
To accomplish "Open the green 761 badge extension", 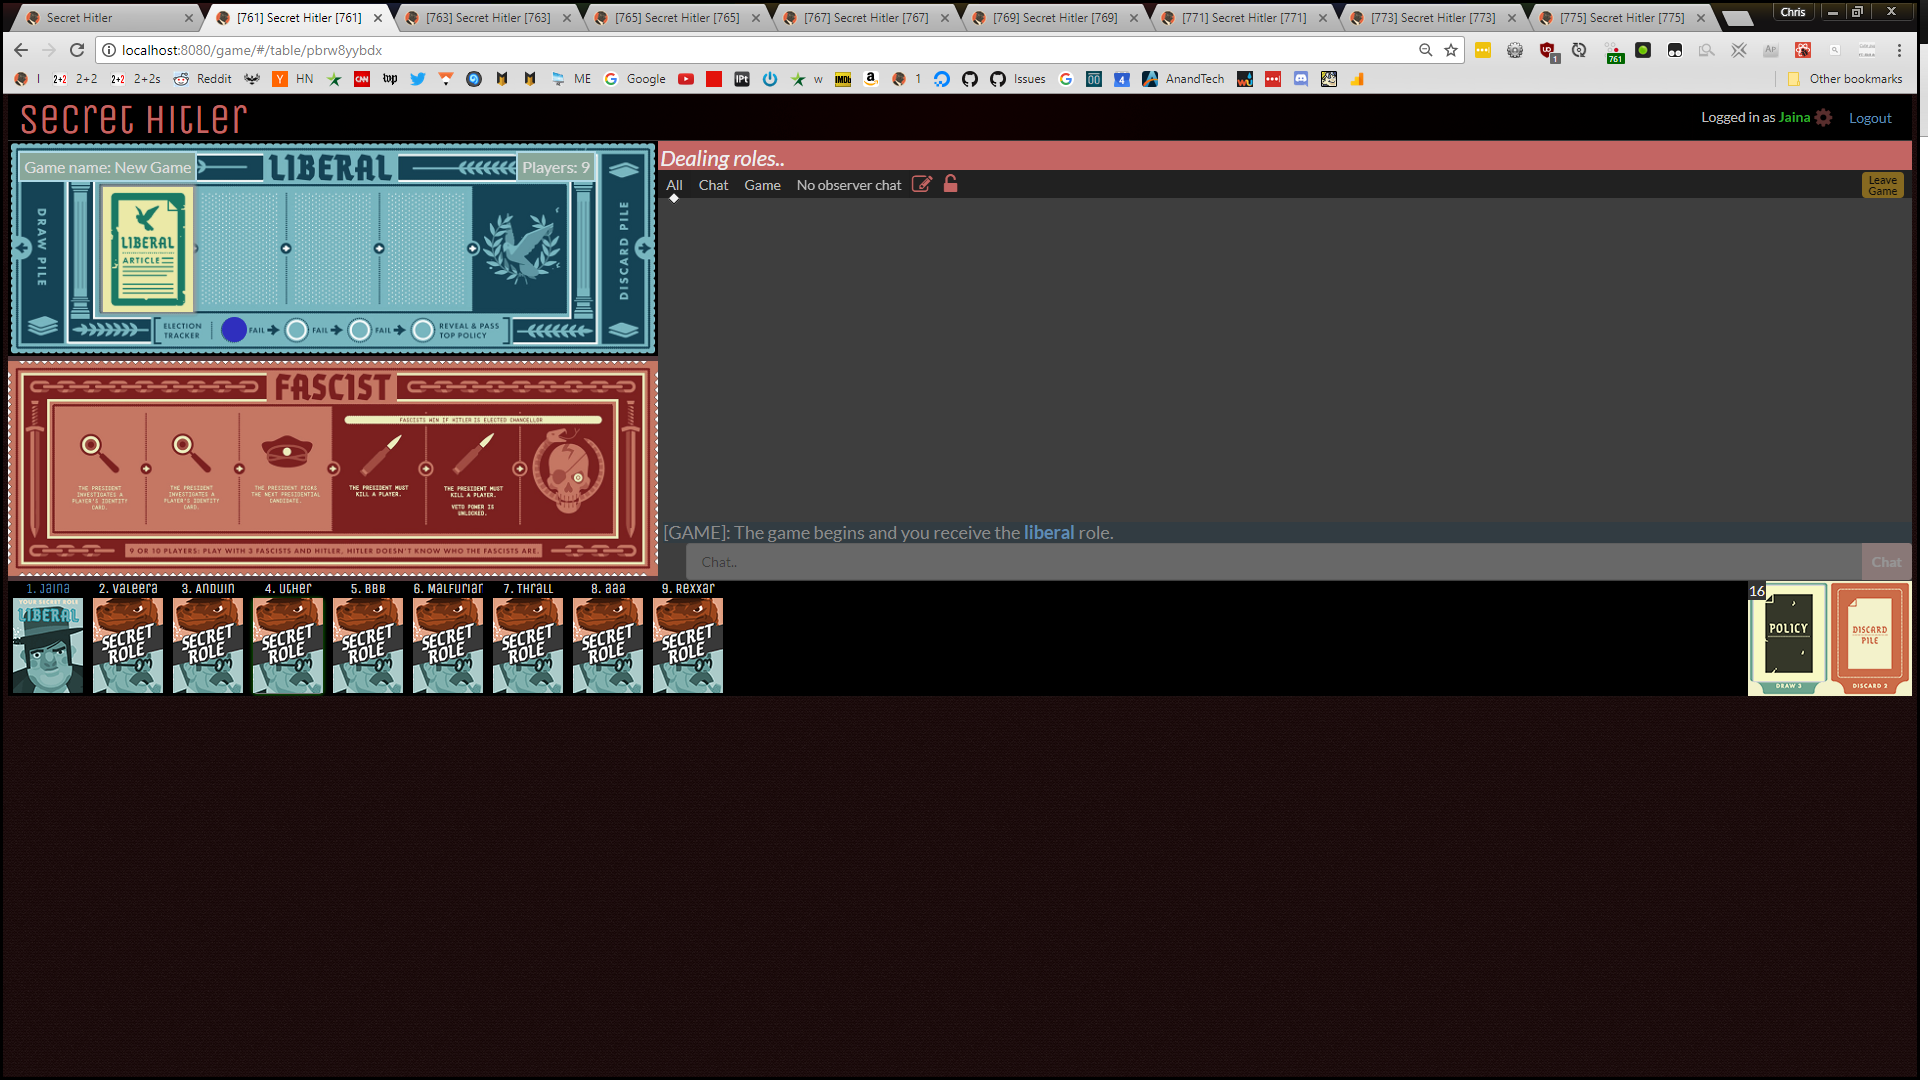I will tap(1615, 53).
